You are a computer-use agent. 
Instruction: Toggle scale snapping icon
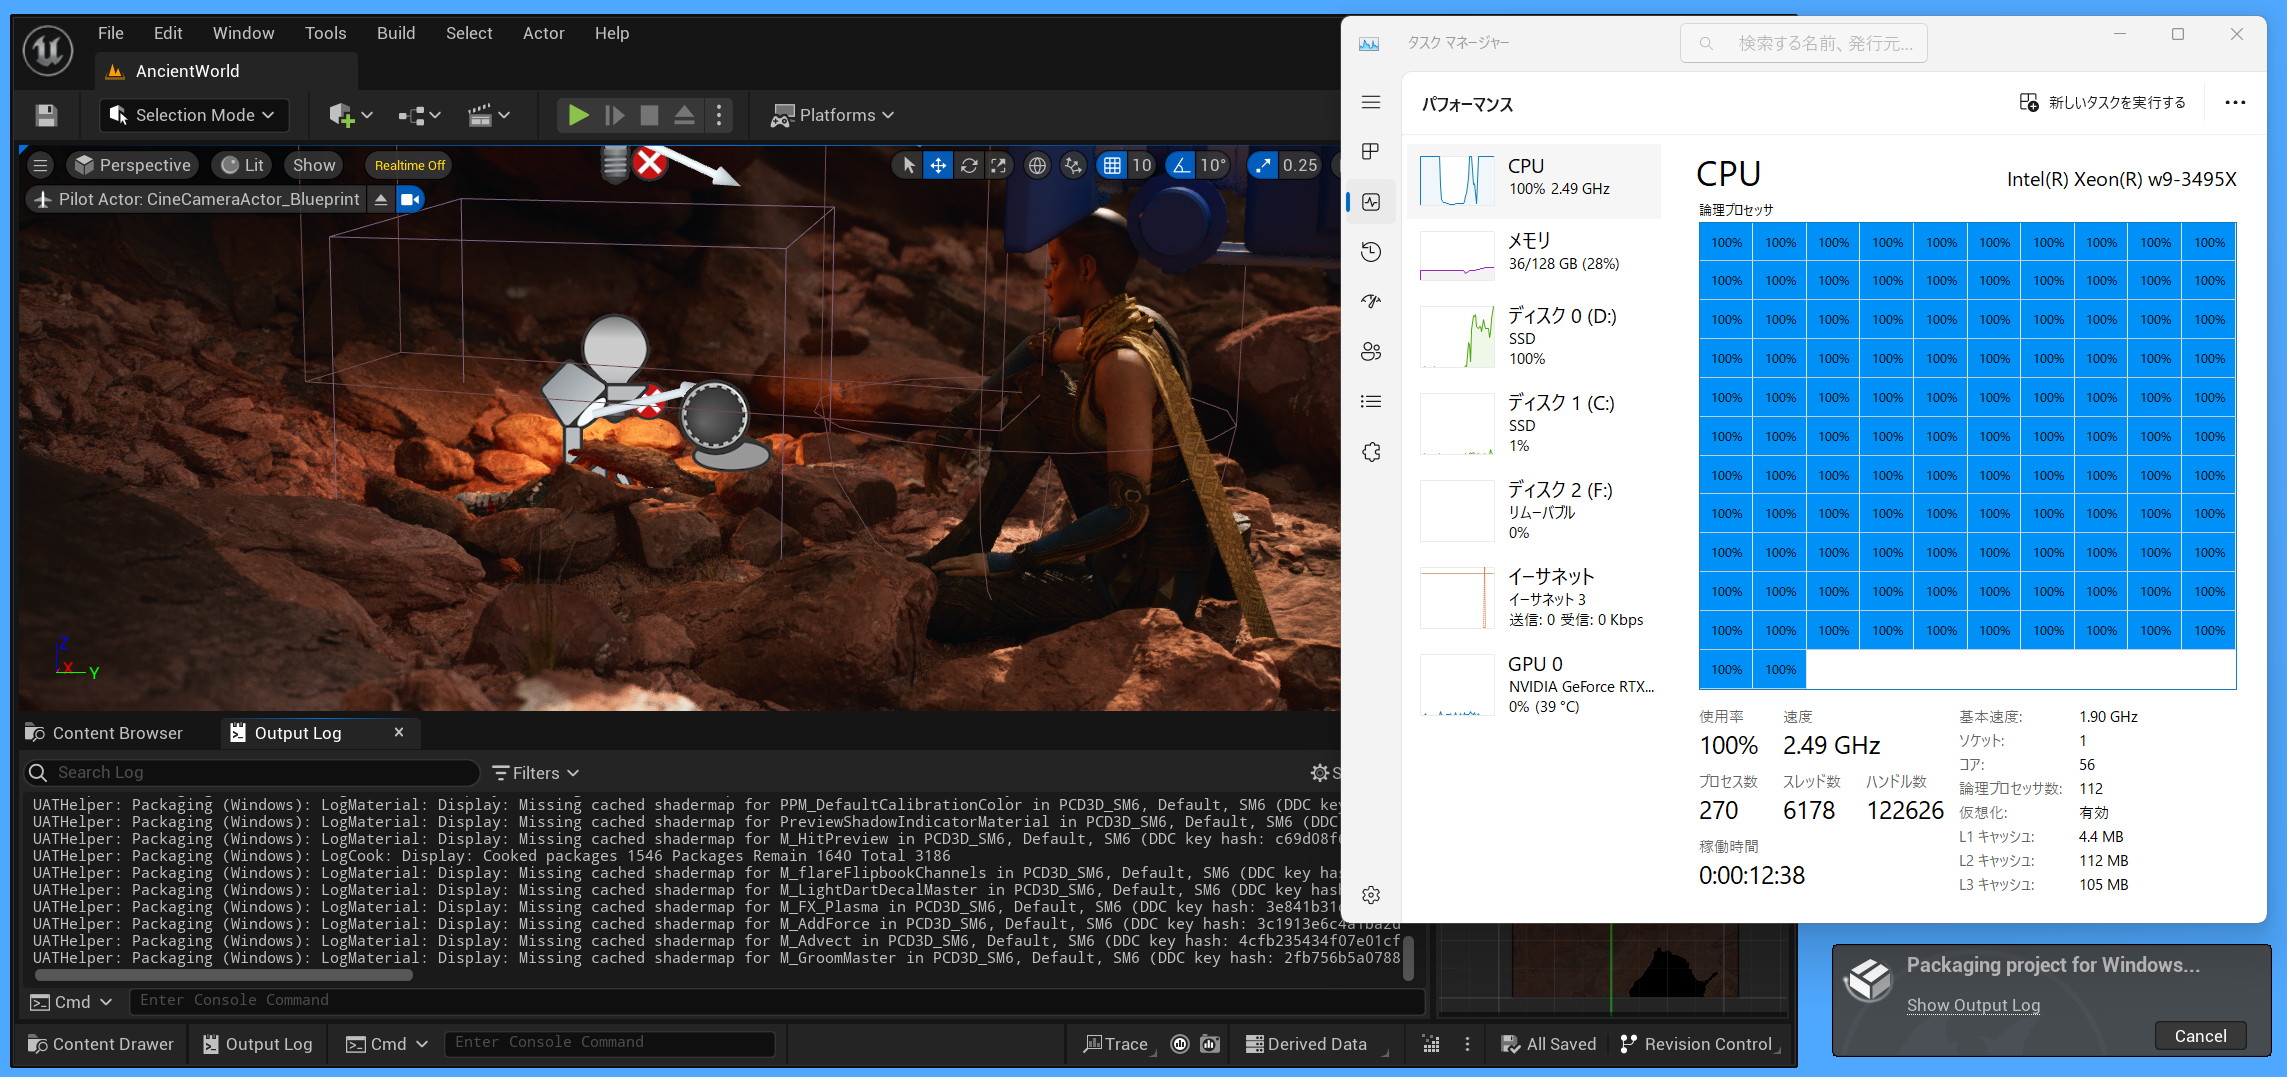click(x=1263, y=165)
